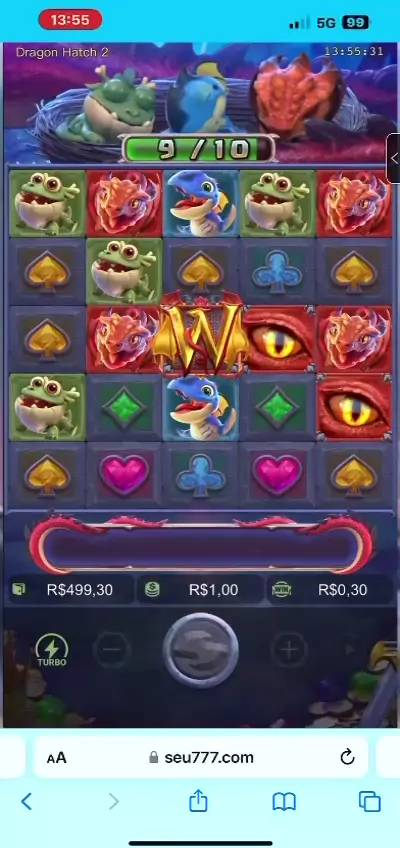Screen dimensions: 400x848
Task: Go back with Safari back arrow
Action: (x=26, y=801)
